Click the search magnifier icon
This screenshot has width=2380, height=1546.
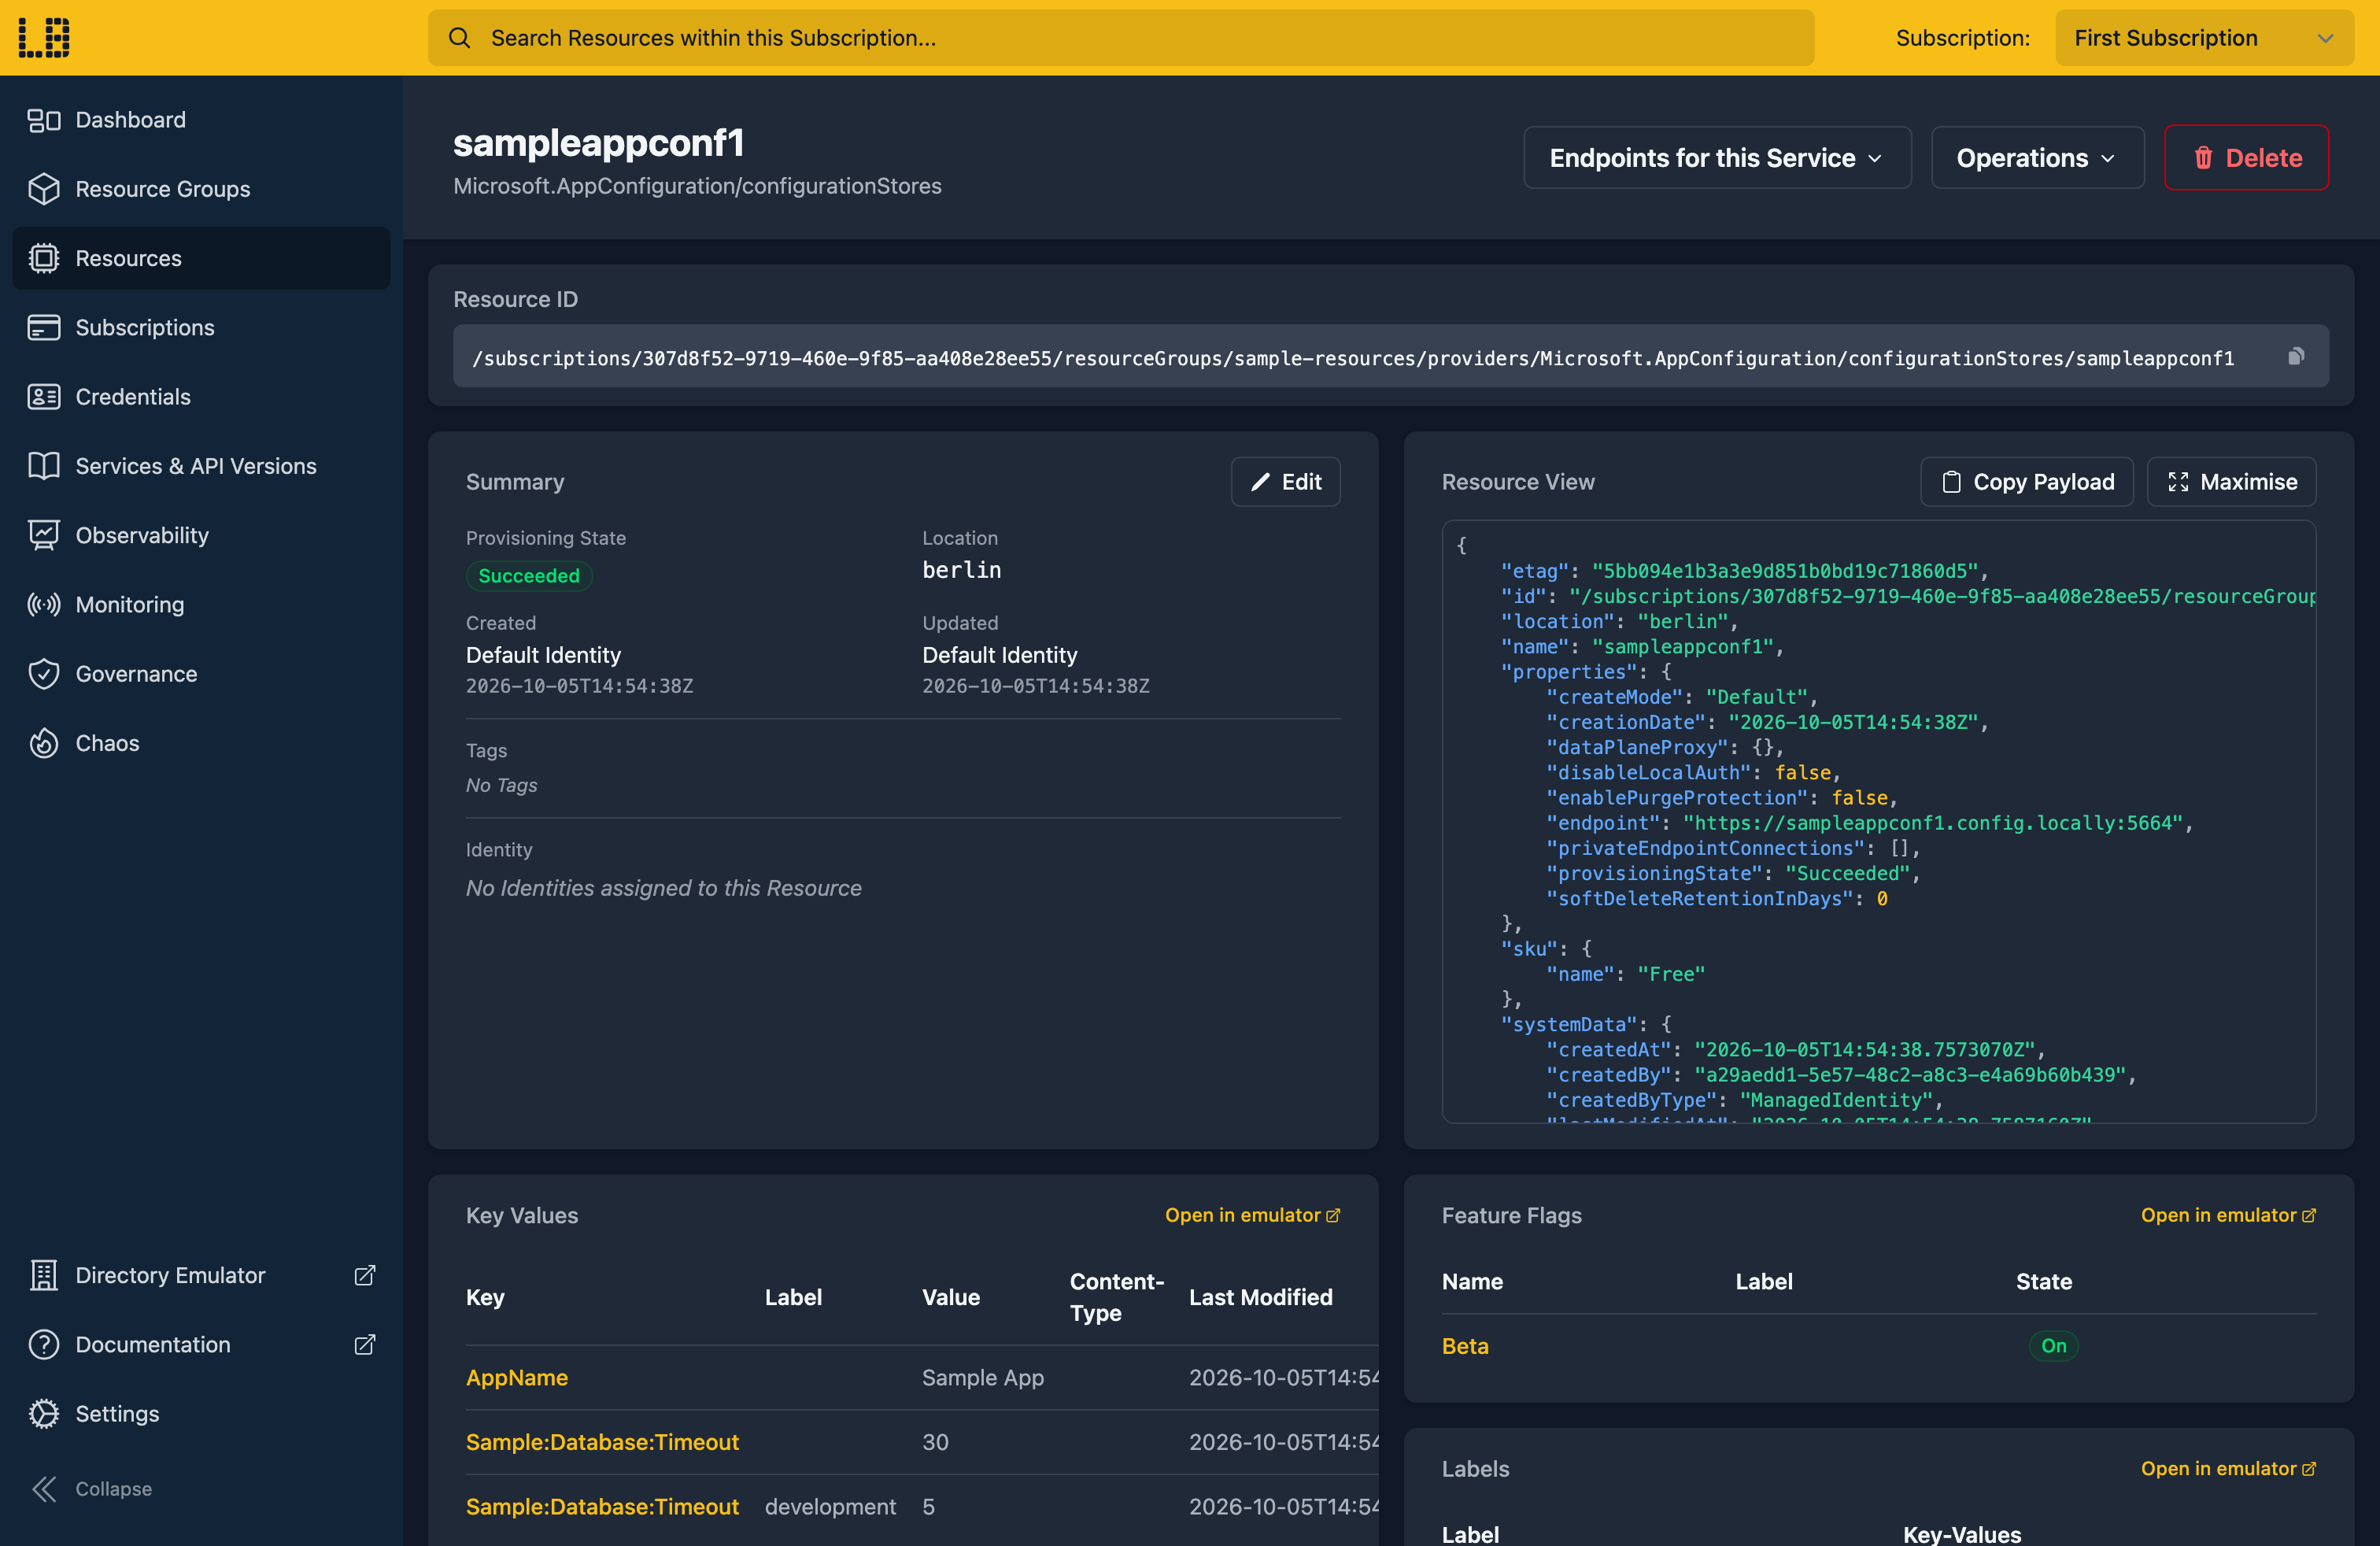(459, 38)
